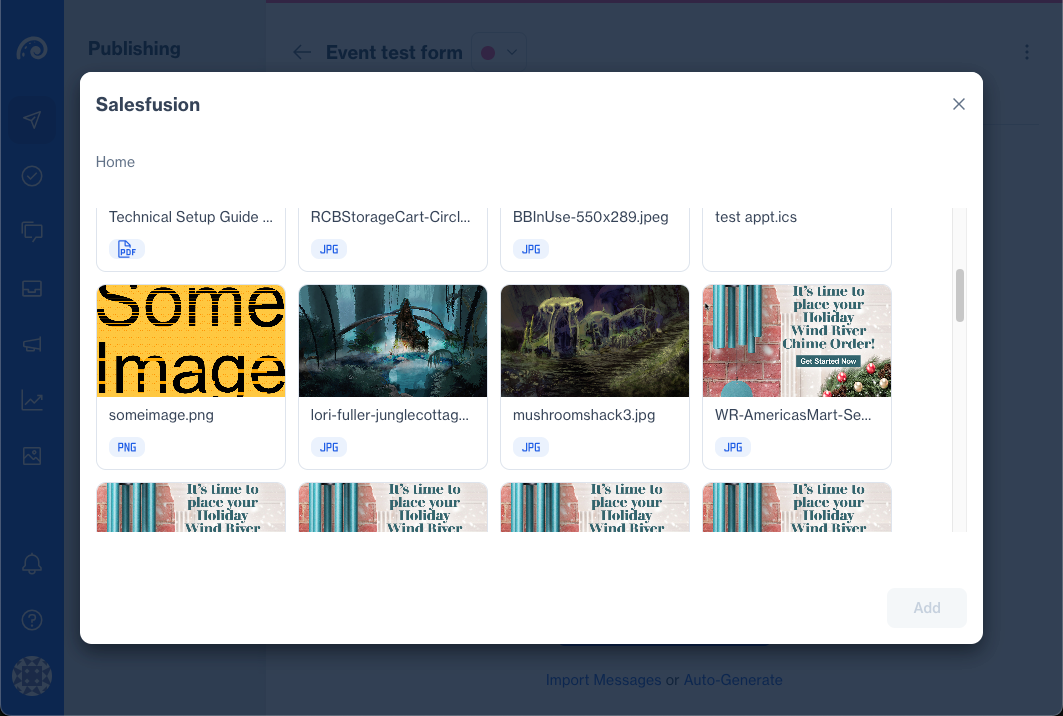1063x716 pixels.
Task: Click the file list vertical scrollbar
Action: pos(959,295)
